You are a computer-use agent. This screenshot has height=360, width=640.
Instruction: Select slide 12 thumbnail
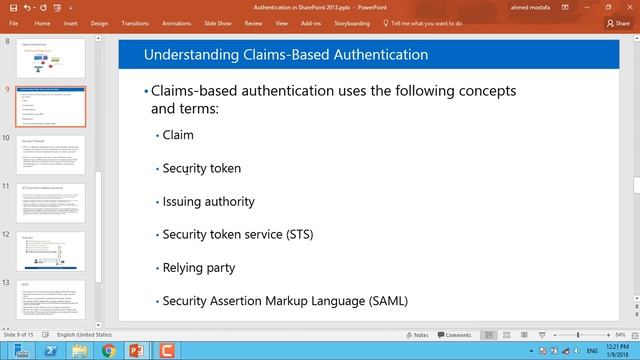click(x=51, y=251)
